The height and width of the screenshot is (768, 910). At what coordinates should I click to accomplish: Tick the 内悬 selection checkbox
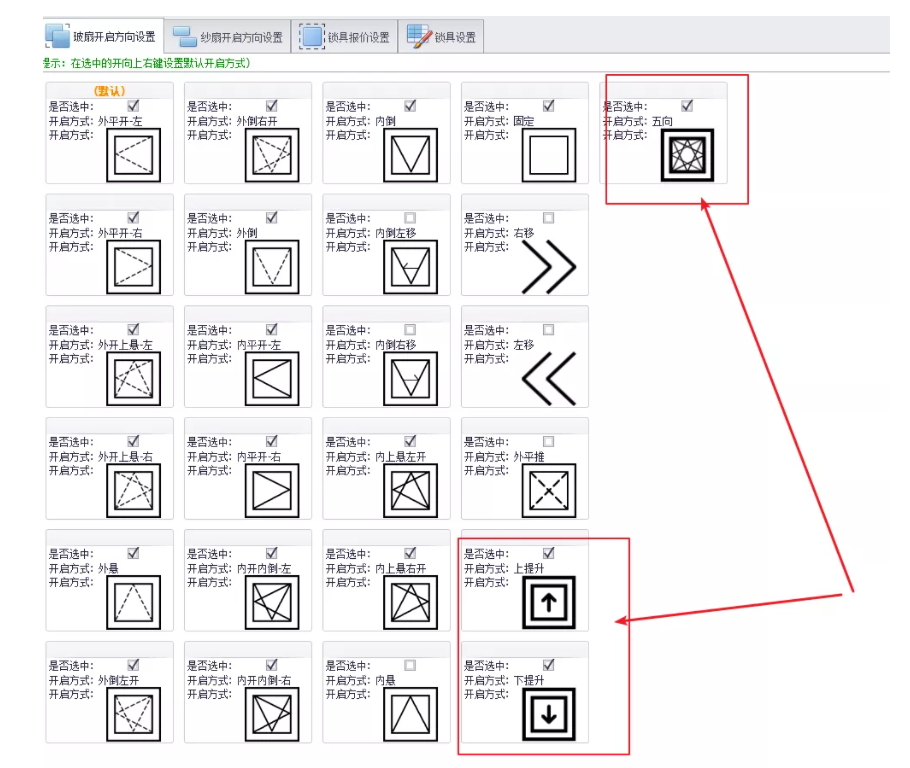tap(410, 664)
